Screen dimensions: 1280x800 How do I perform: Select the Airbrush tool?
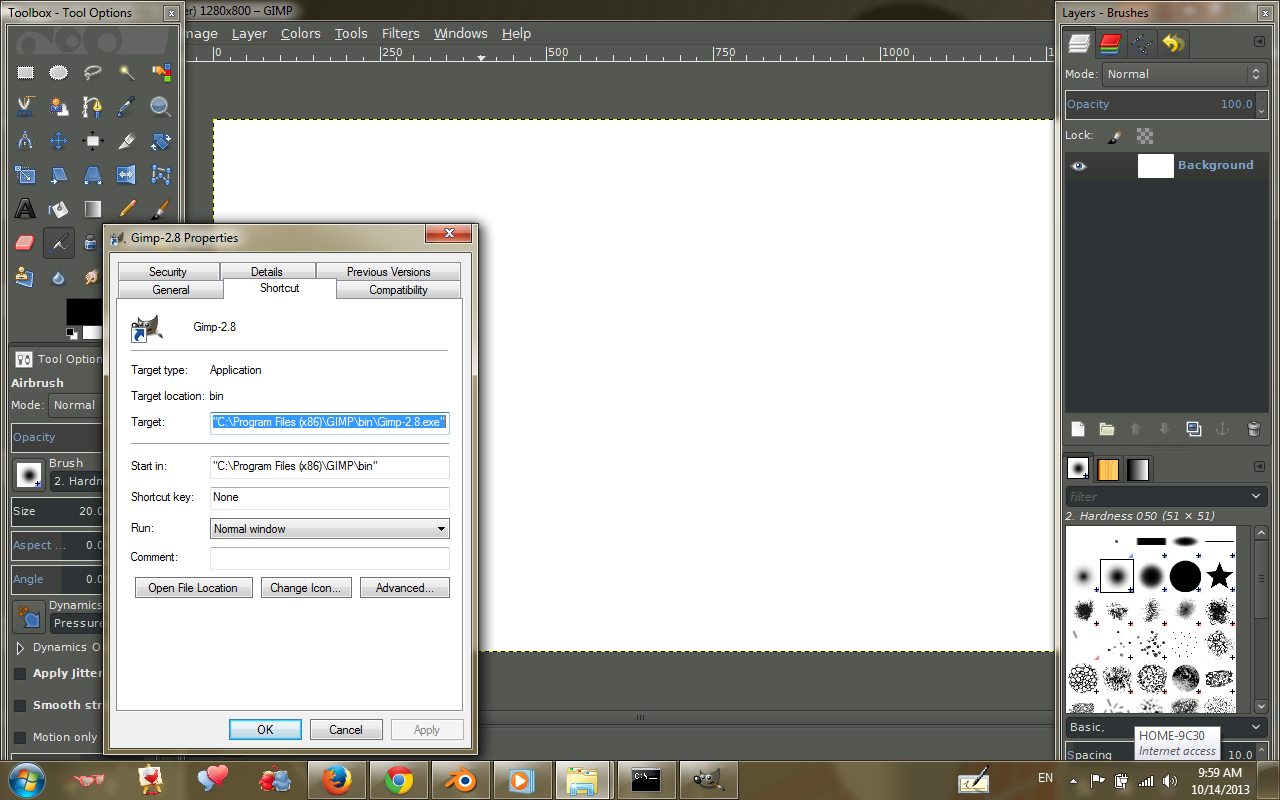pyautogui.click(x=59, y=243)
